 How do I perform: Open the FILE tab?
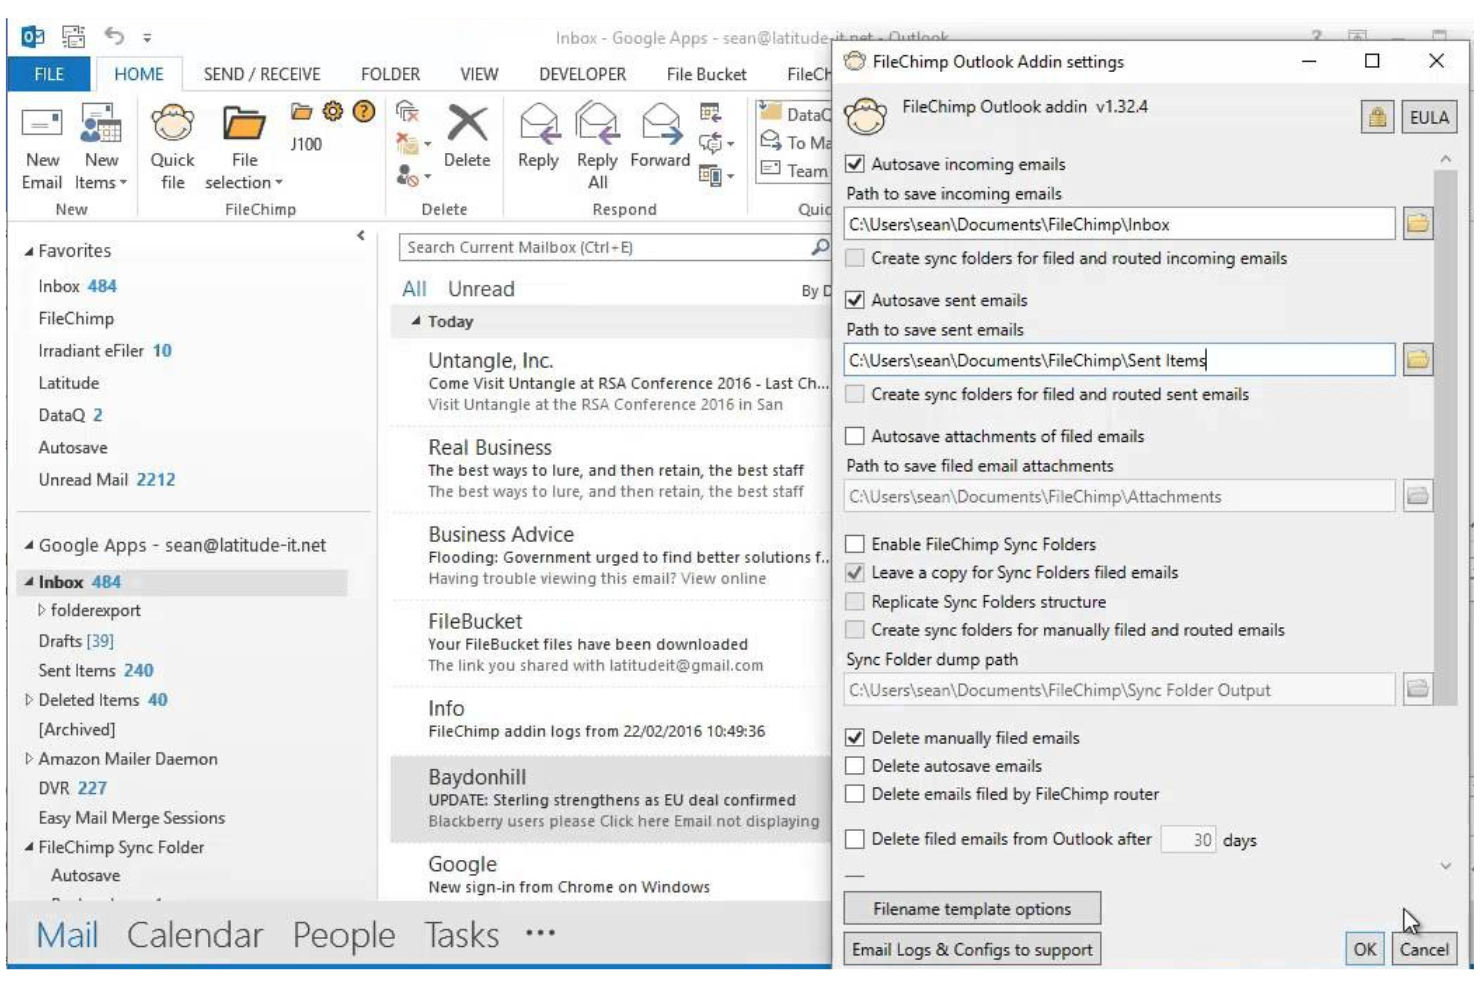(49, 74)
